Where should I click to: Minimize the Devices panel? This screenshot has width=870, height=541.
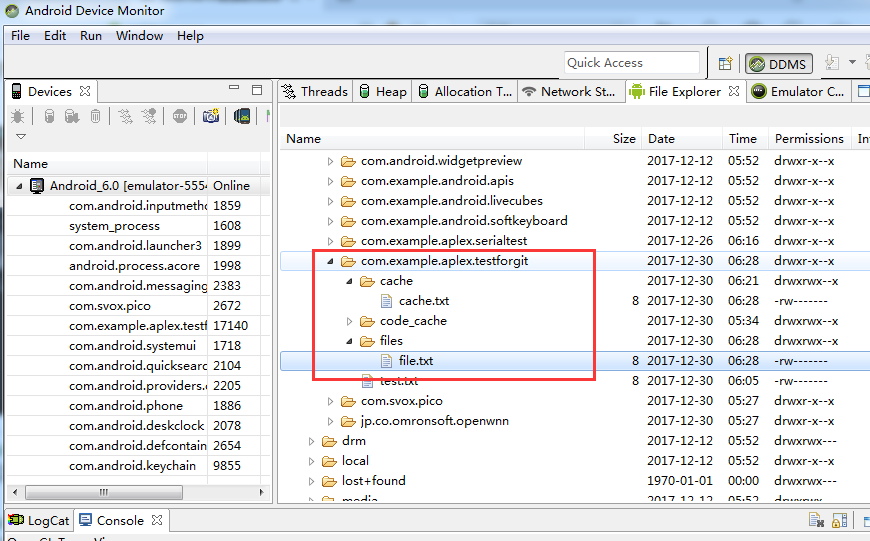(234, 88)
